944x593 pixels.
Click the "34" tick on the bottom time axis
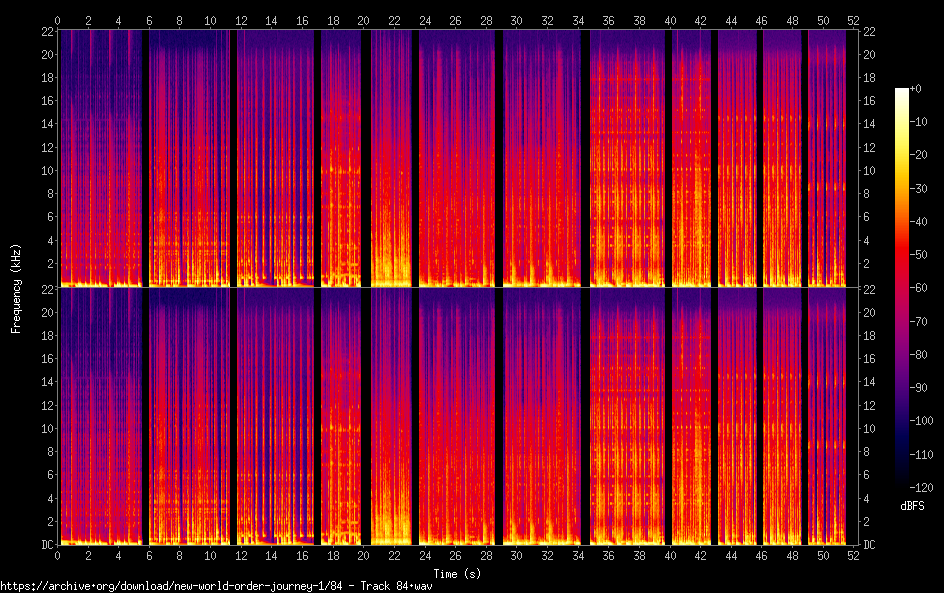[x=577, y=554]
